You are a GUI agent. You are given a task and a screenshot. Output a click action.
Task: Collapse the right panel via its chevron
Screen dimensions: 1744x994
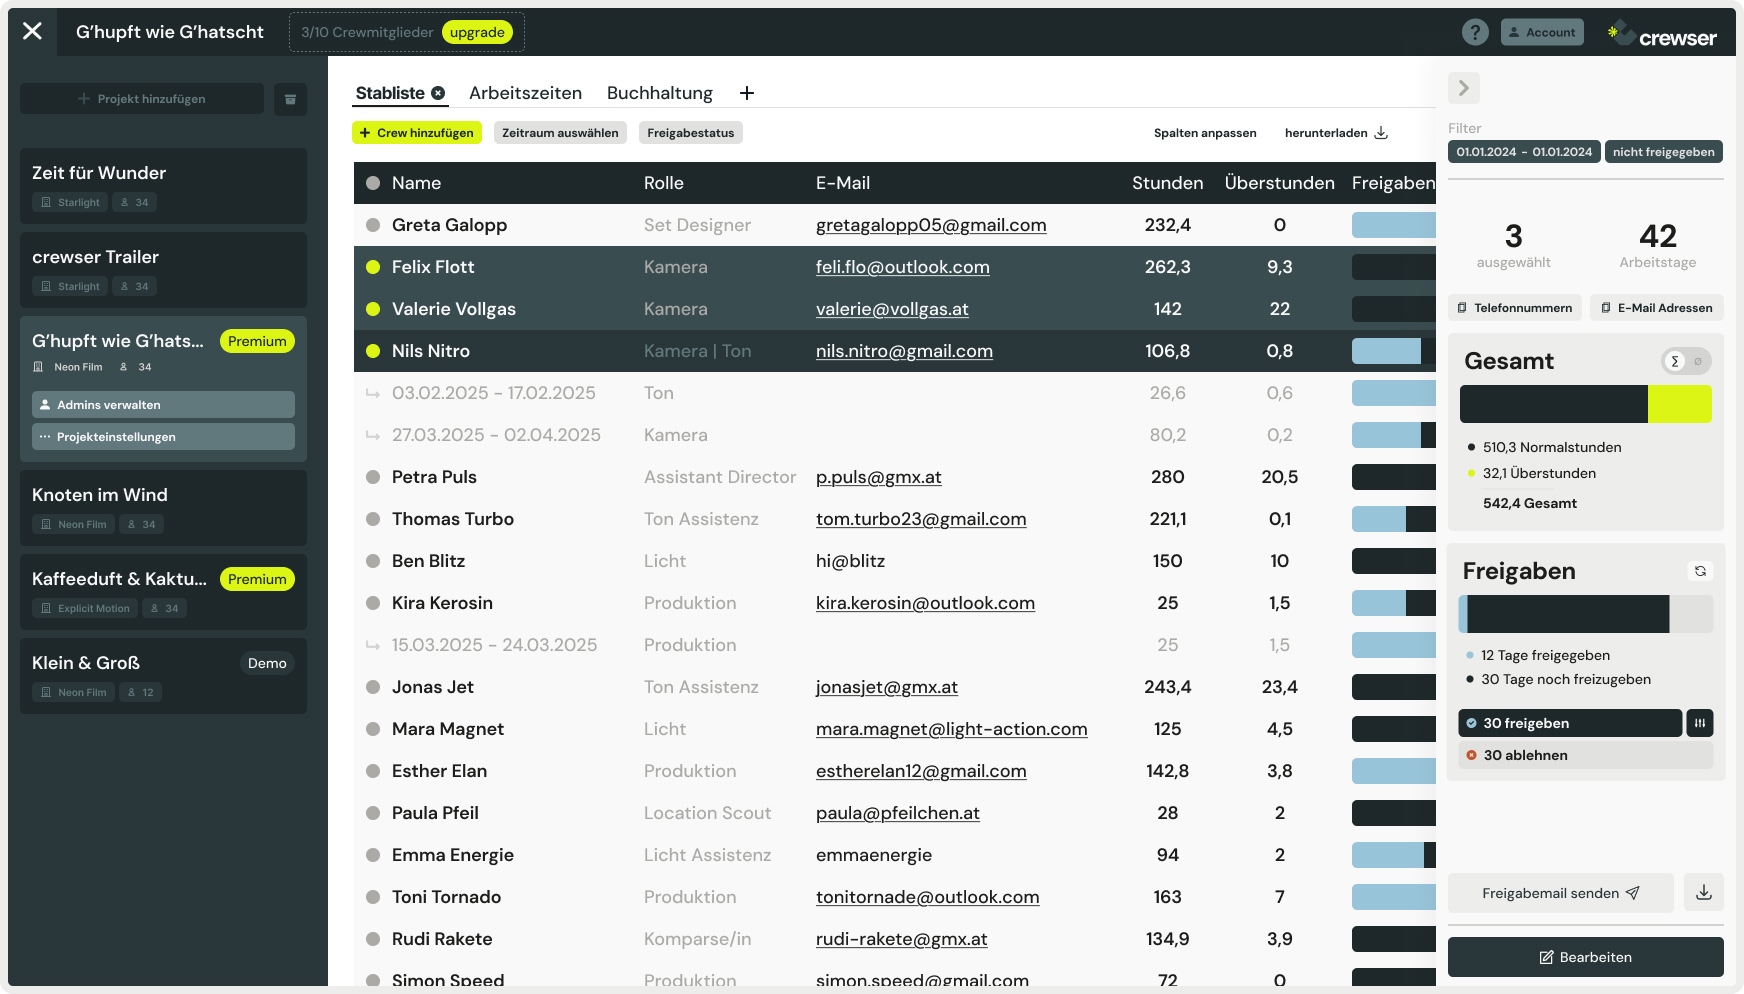click(x=1464, y=88)
